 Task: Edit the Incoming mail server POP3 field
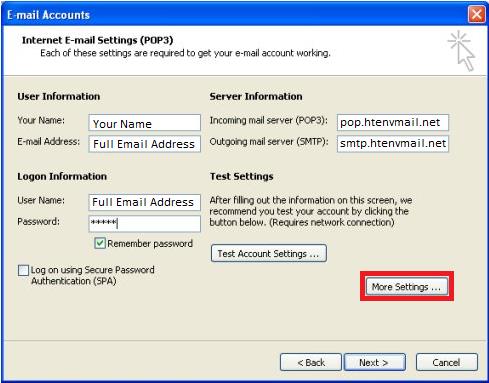(x=393, y=122)
